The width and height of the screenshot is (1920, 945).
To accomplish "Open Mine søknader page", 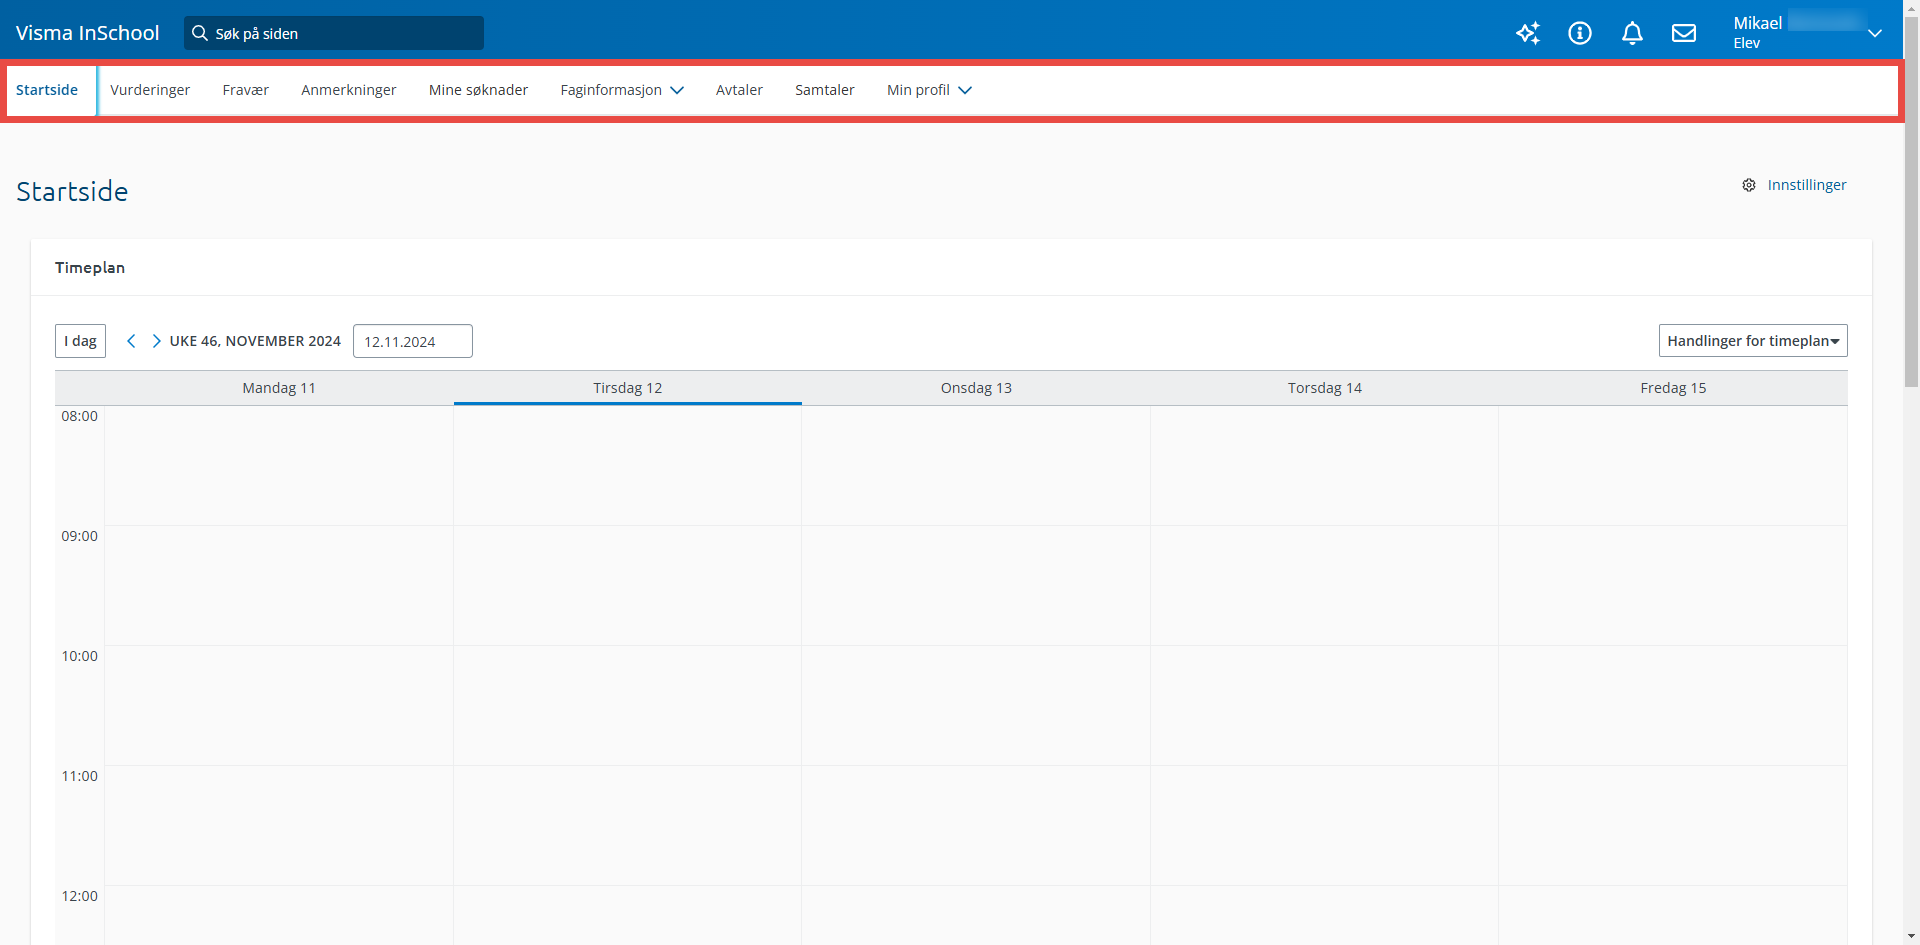I will (478, 90).
